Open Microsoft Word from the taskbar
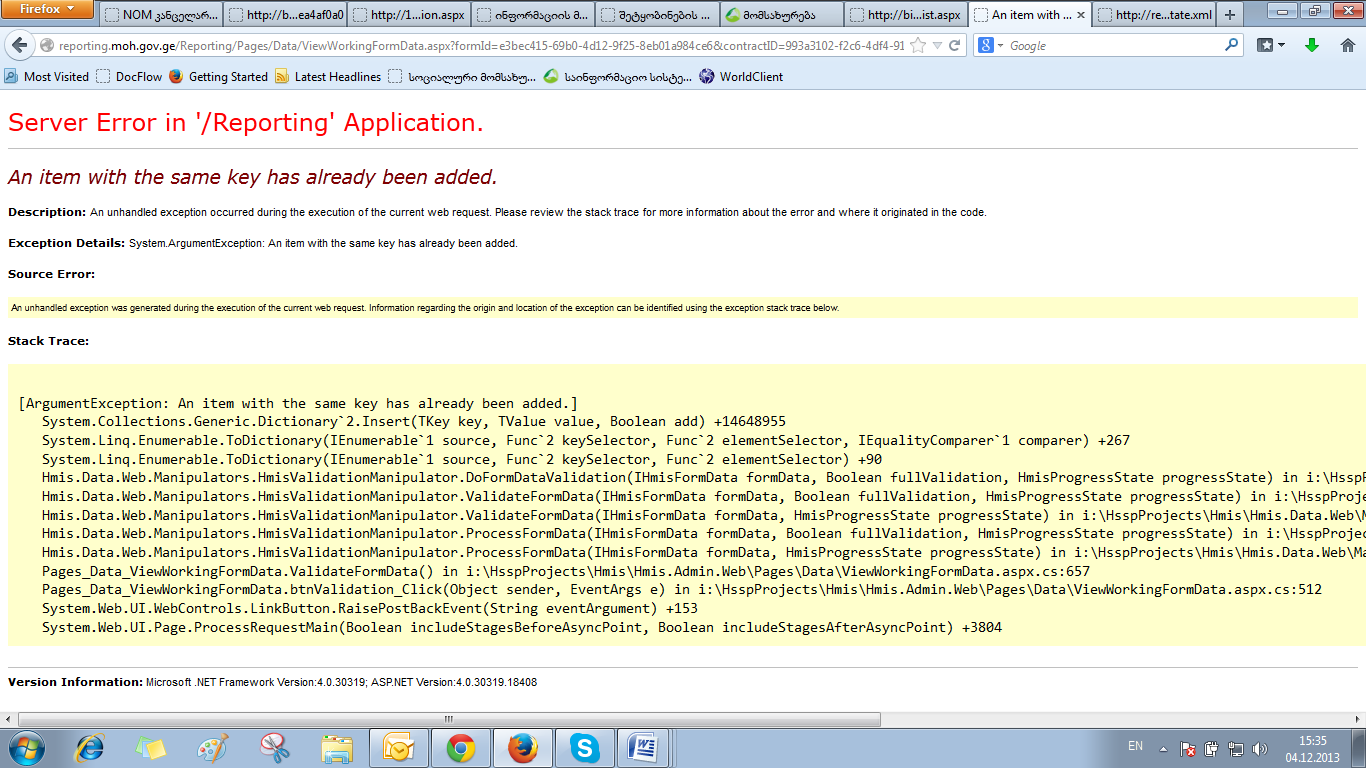 tap(642, 748)
